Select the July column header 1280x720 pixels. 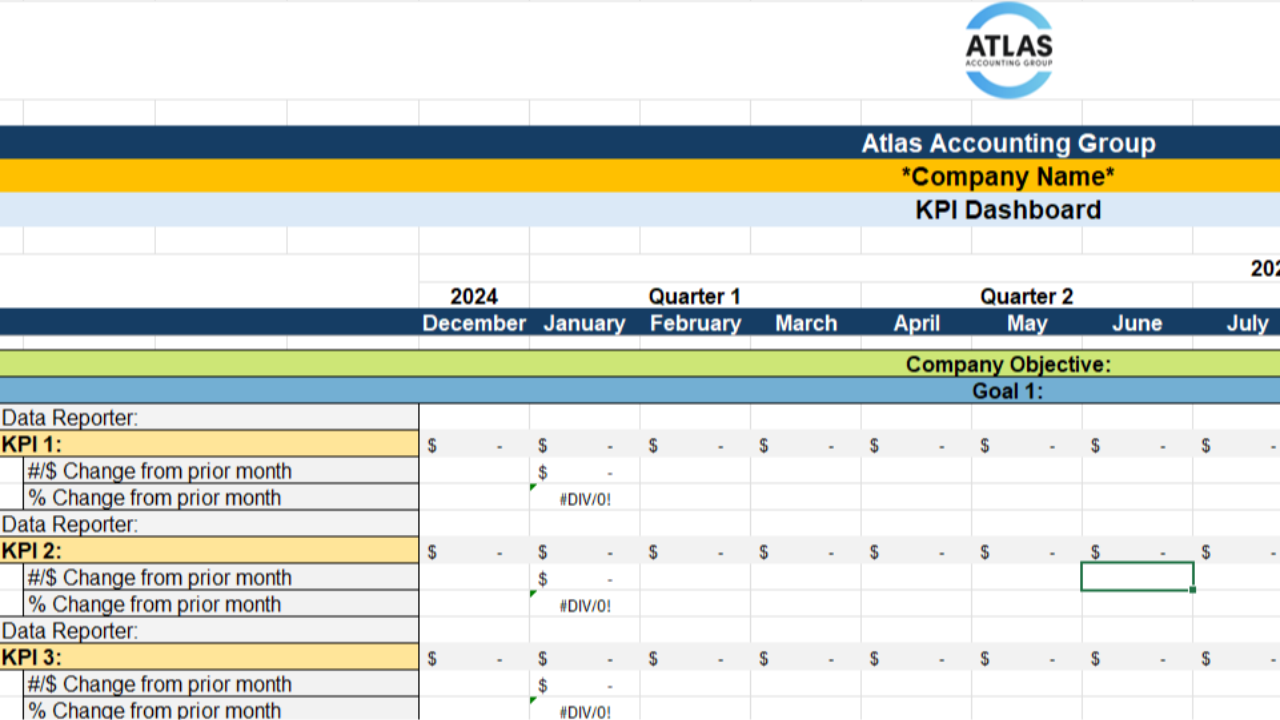tap(1237, 323)
